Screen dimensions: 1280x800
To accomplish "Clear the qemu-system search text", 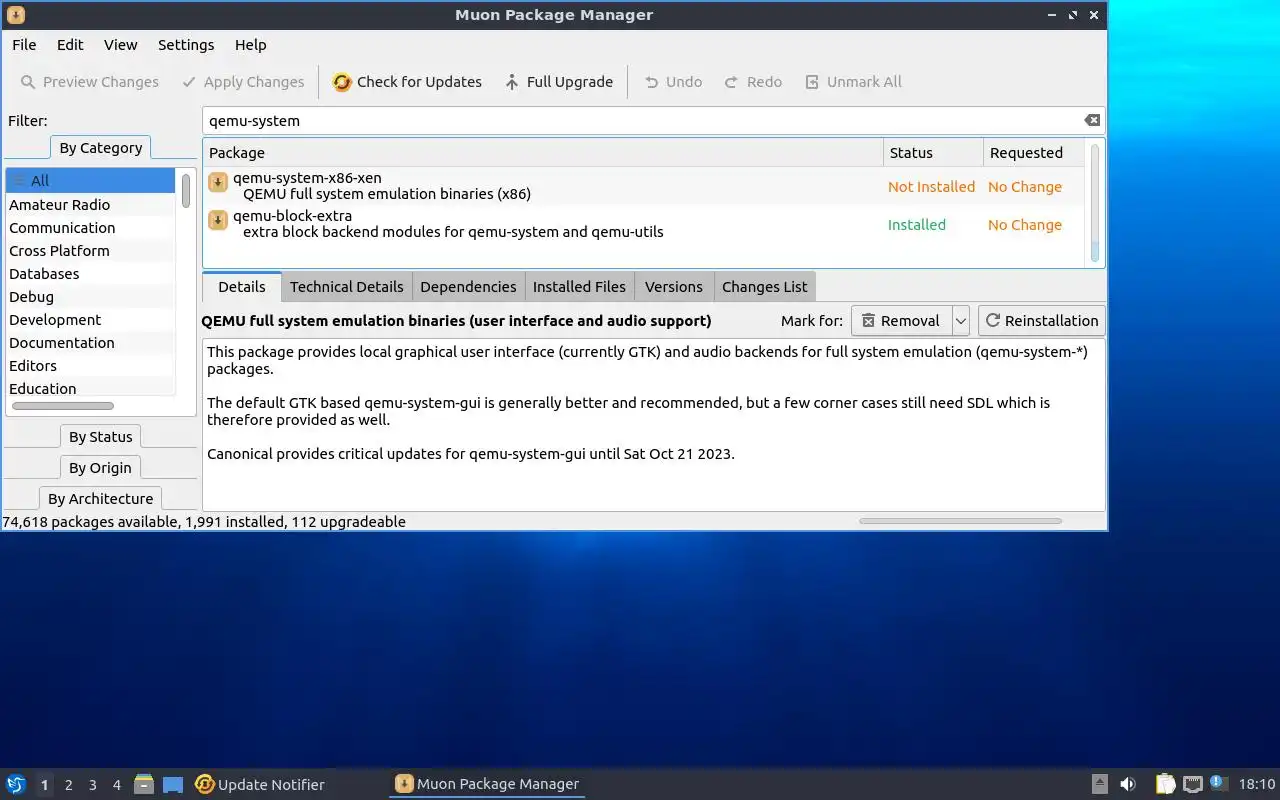I will pyautogui.click(x=1092, y=120).
